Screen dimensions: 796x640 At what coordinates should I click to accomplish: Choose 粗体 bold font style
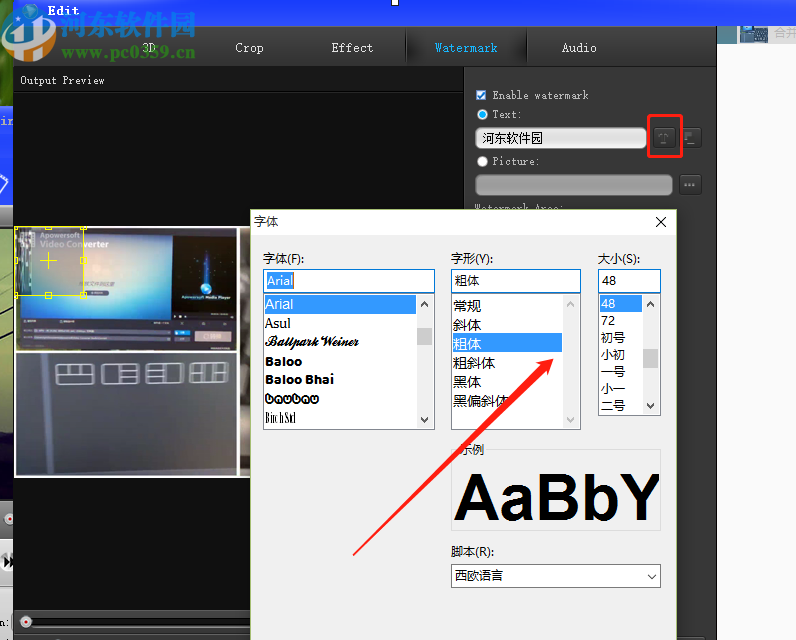click(507, 344)
